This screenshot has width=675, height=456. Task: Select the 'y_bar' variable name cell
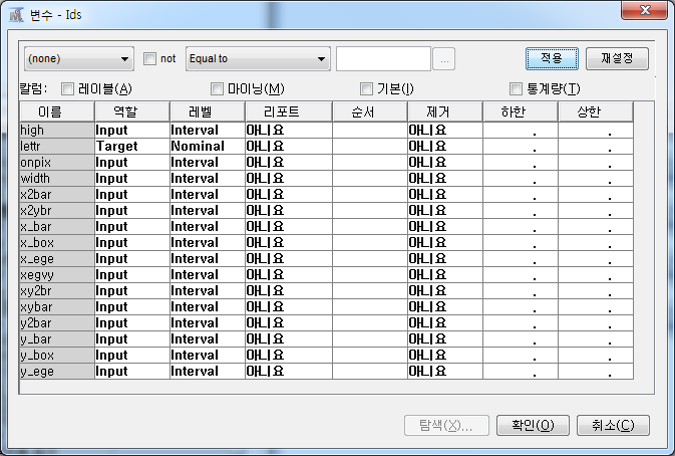[x=57, y=339]
